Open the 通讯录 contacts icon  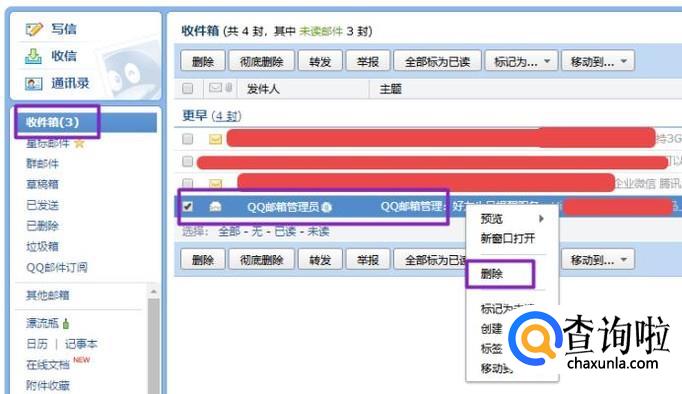tap(33, 83)
